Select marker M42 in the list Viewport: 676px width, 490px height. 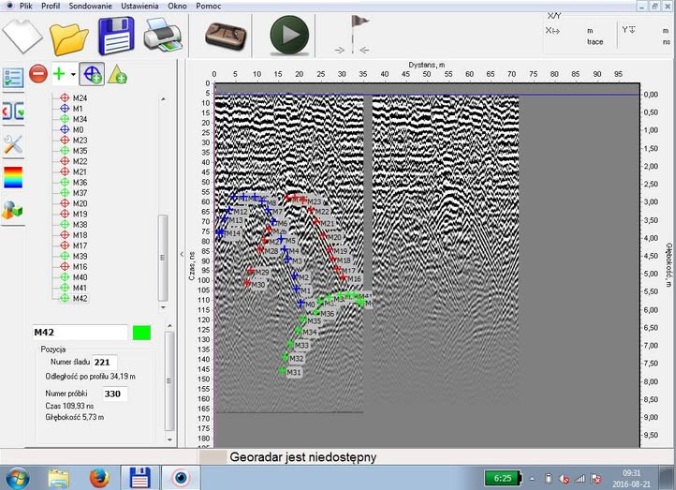80,298
